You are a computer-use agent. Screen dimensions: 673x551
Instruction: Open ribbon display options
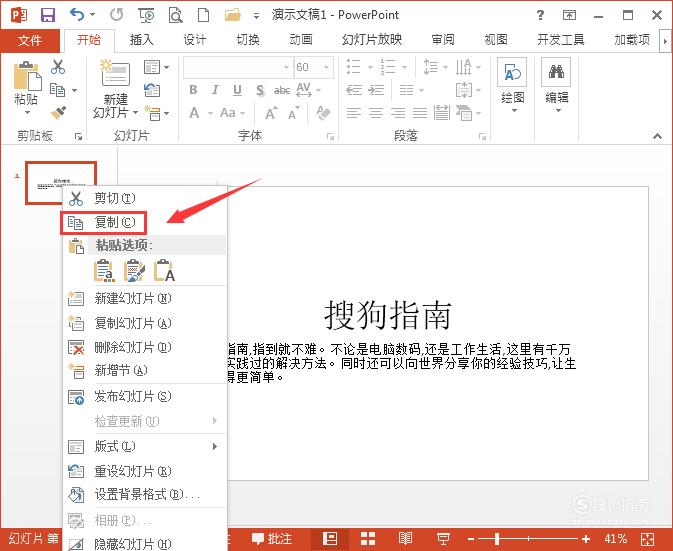pos(570,15)
